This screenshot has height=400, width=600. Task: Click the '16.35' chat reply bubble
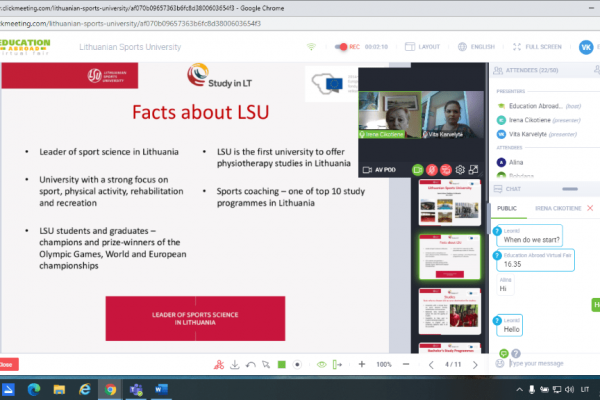pos(535,260)
